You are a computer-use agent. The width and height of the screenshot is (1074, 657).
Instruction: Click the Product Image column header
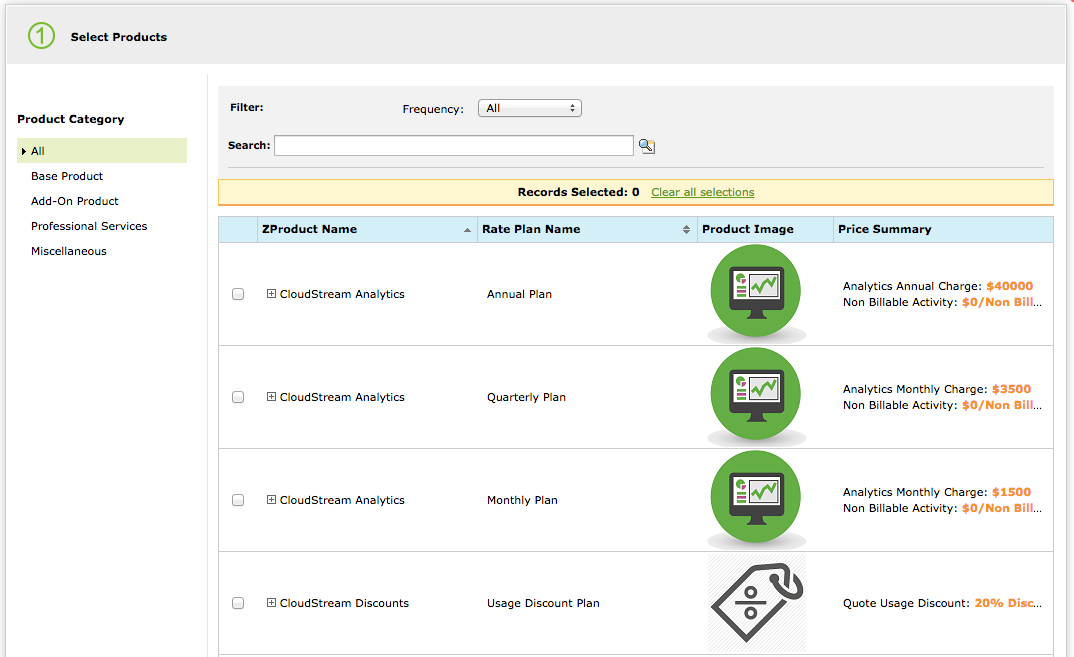pyautogui.click(x=765, y=230)
